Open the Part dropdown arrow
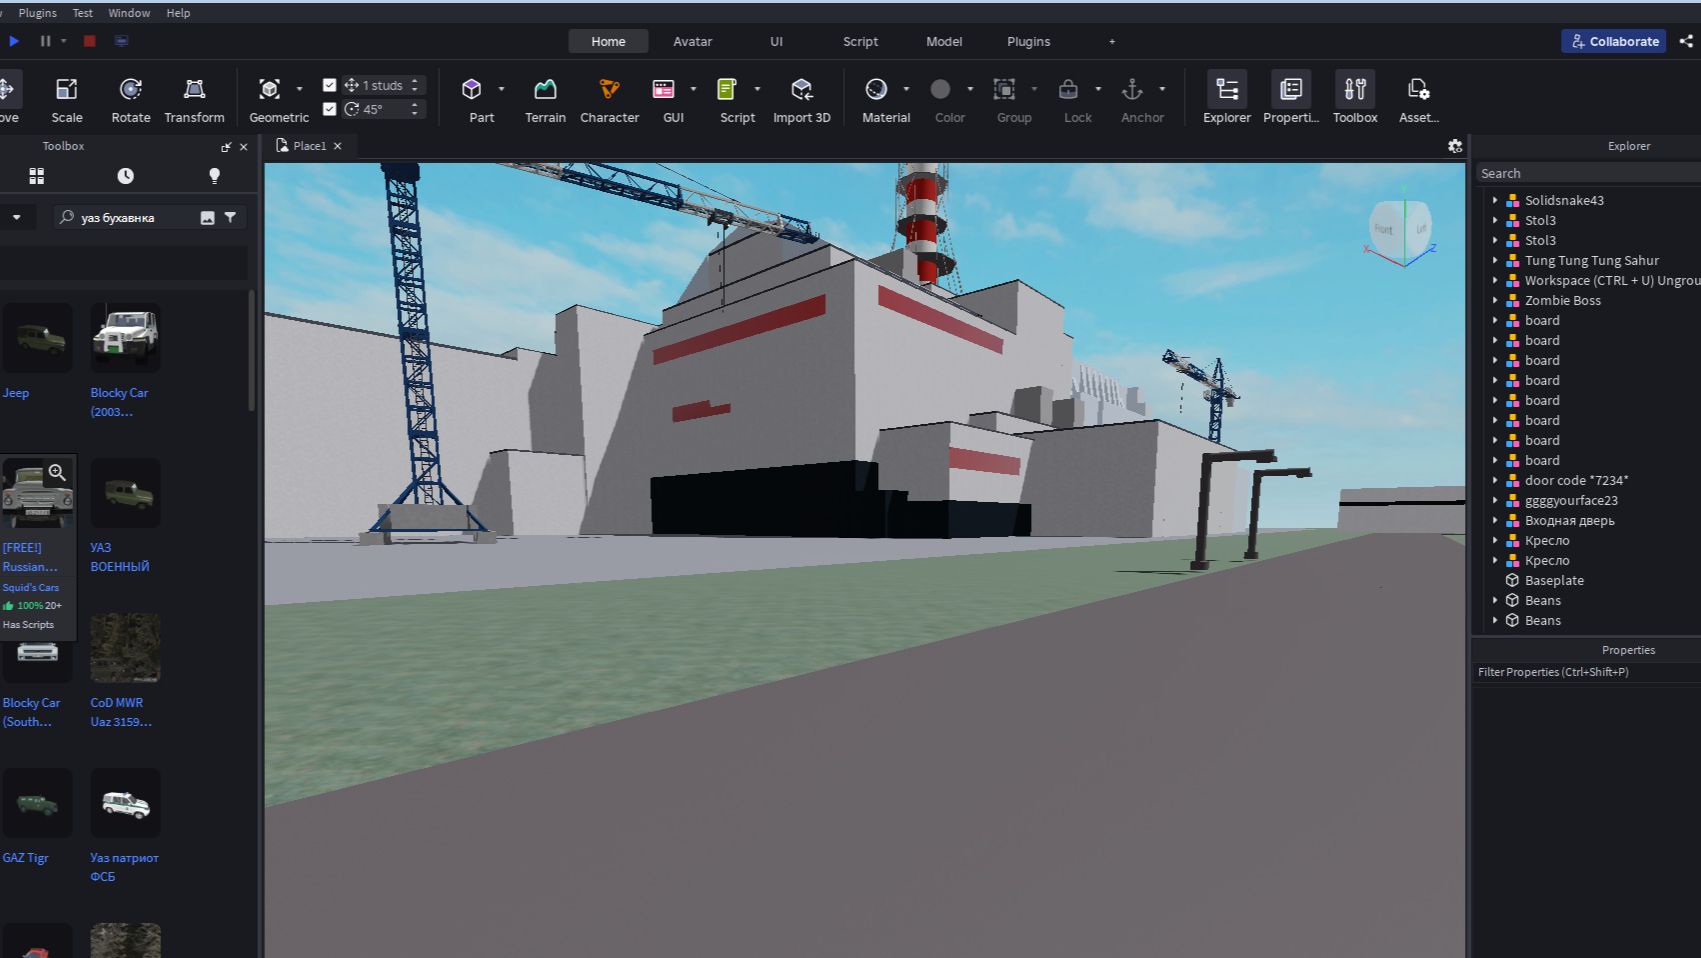The image size is (1701, 958). (x=501, y=89)
